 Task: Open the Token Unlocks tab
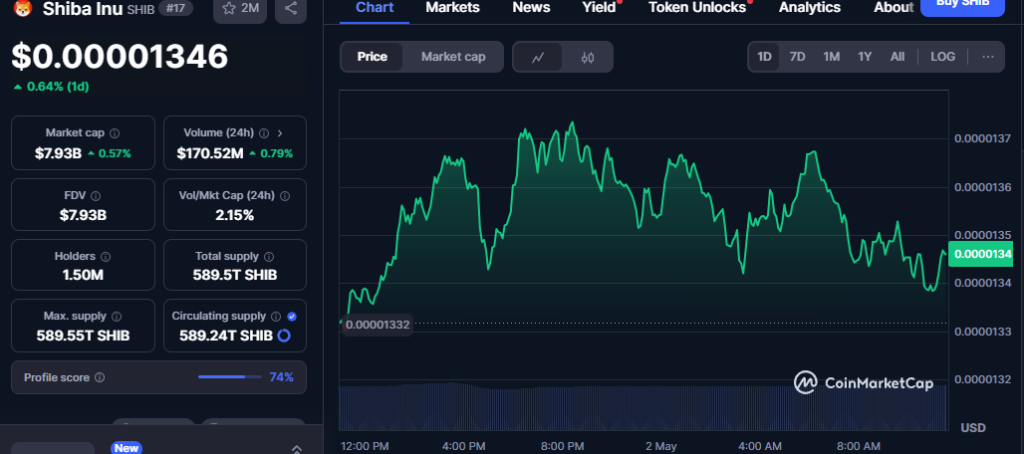[x=697, y=8]
